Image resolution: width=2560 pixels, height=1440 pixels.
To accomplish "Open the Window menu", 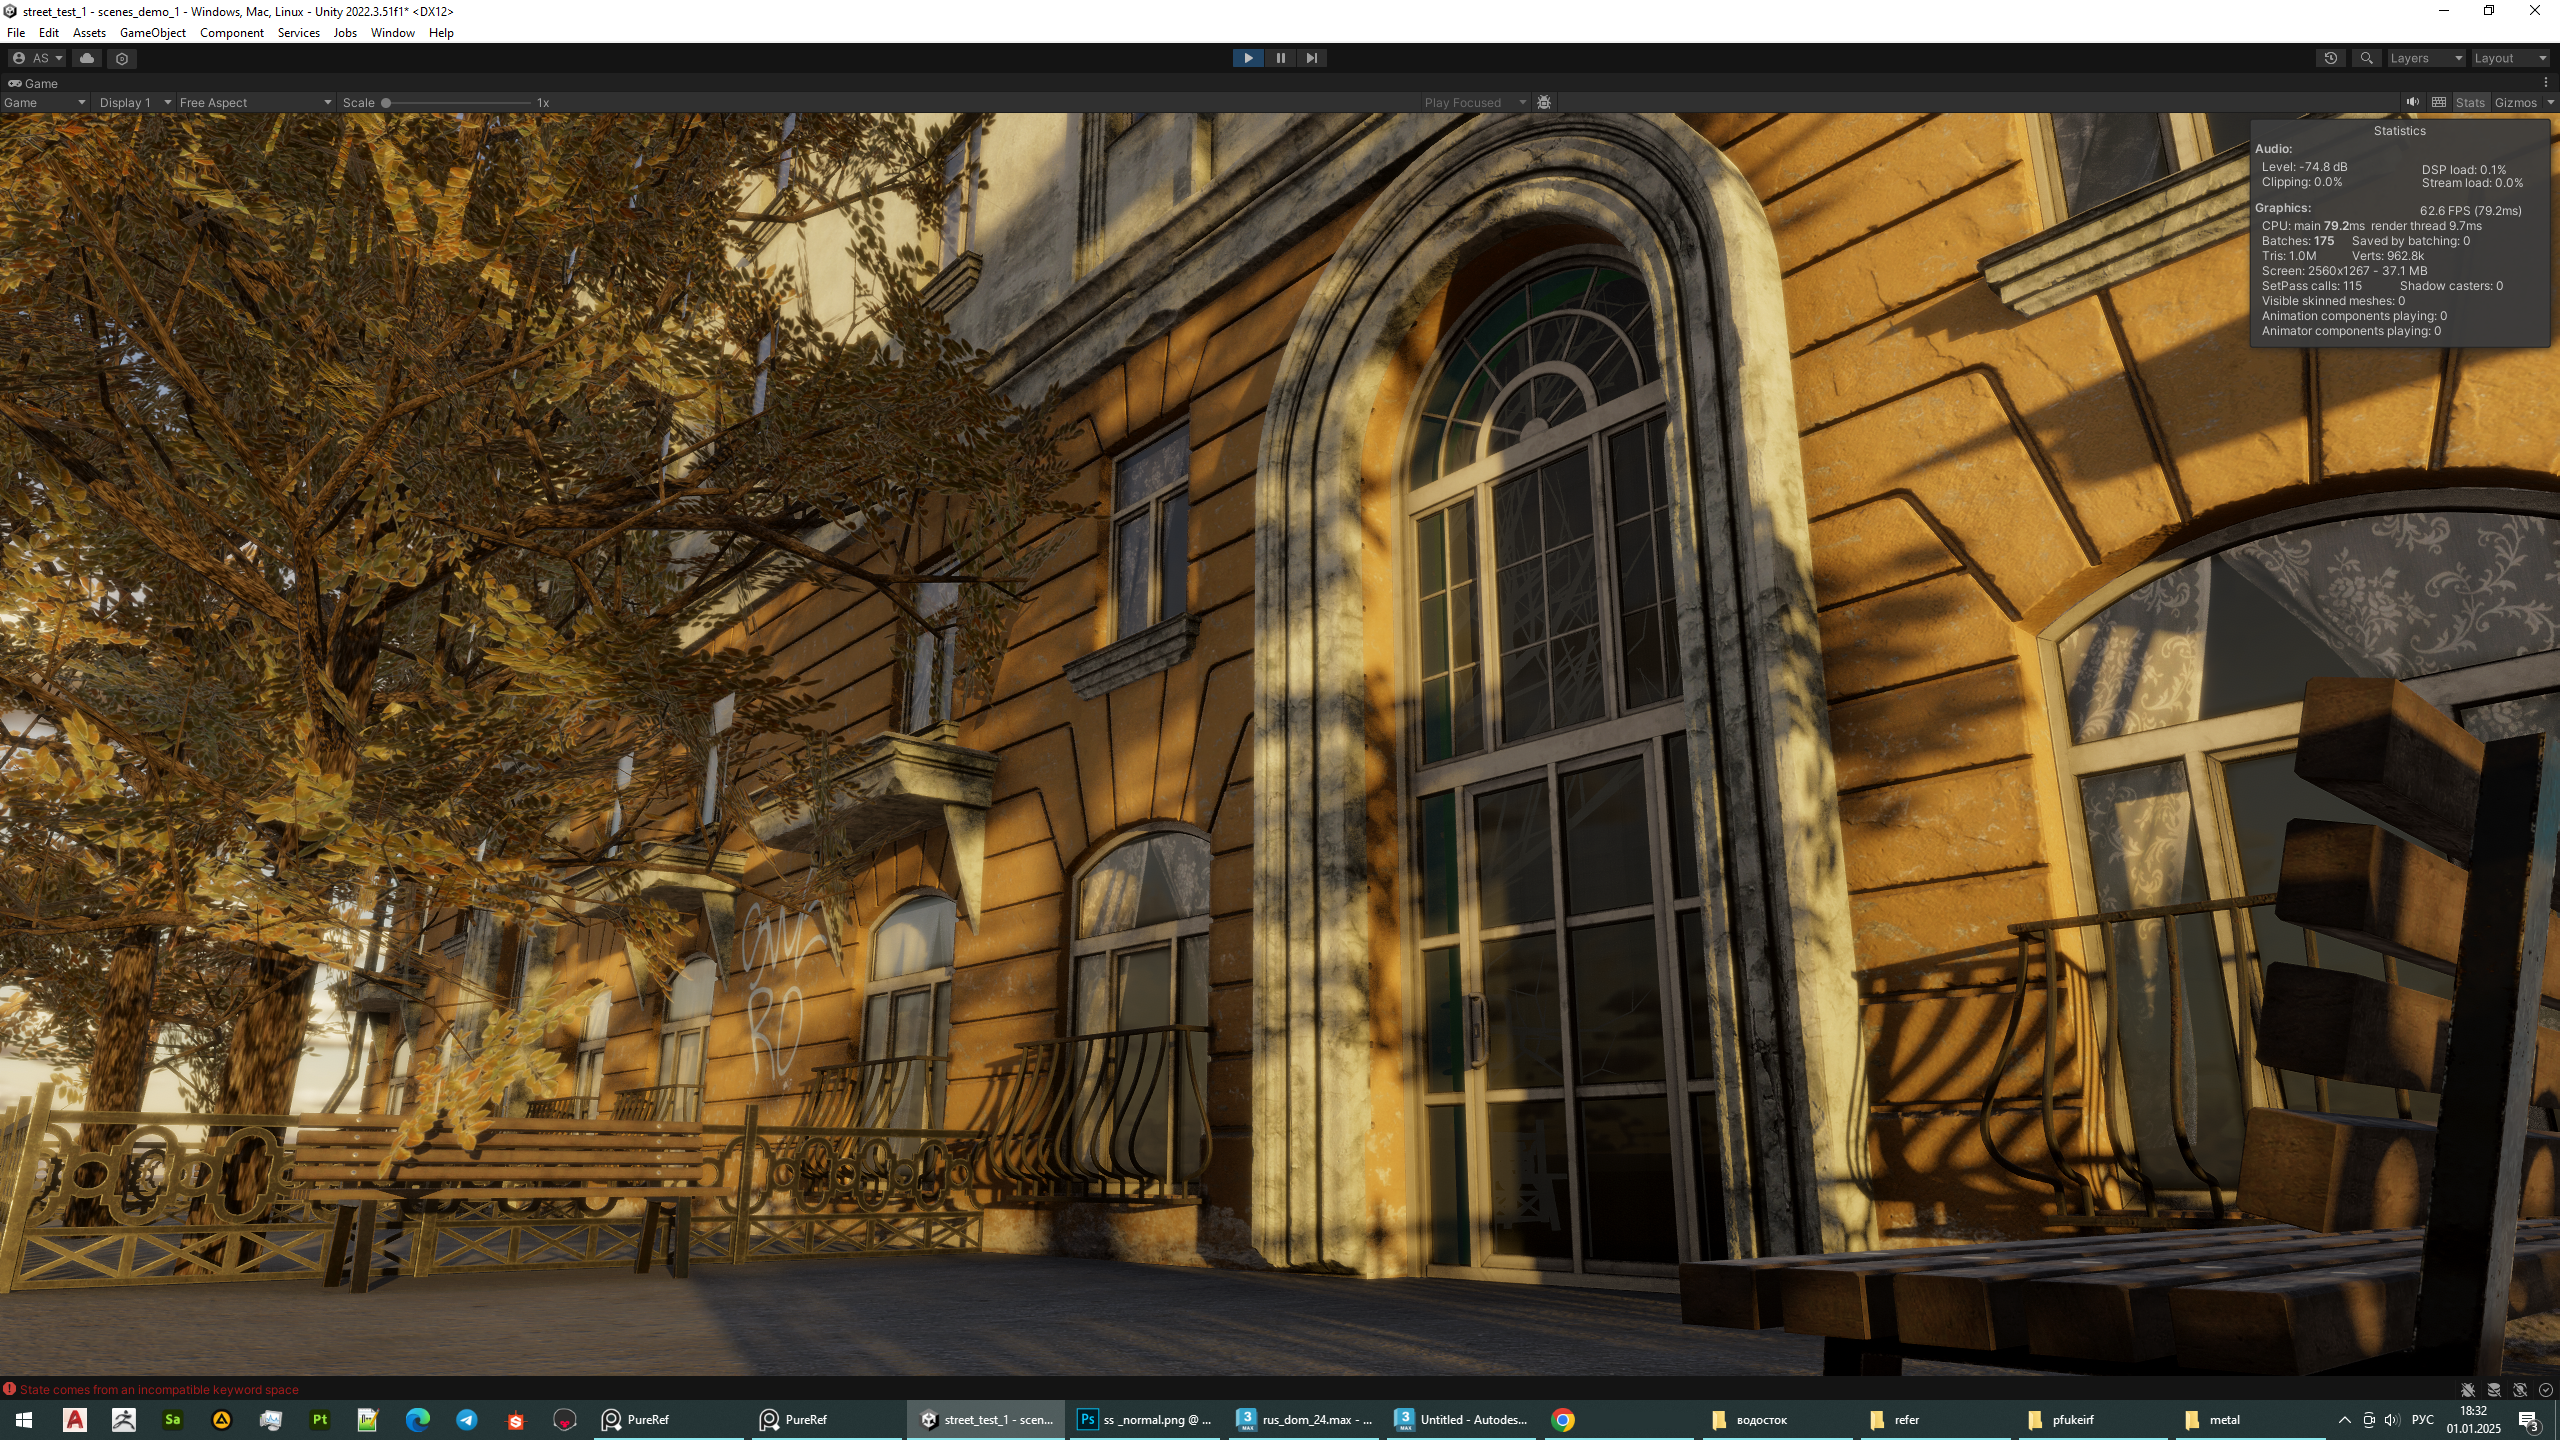I will pos(392,32).
